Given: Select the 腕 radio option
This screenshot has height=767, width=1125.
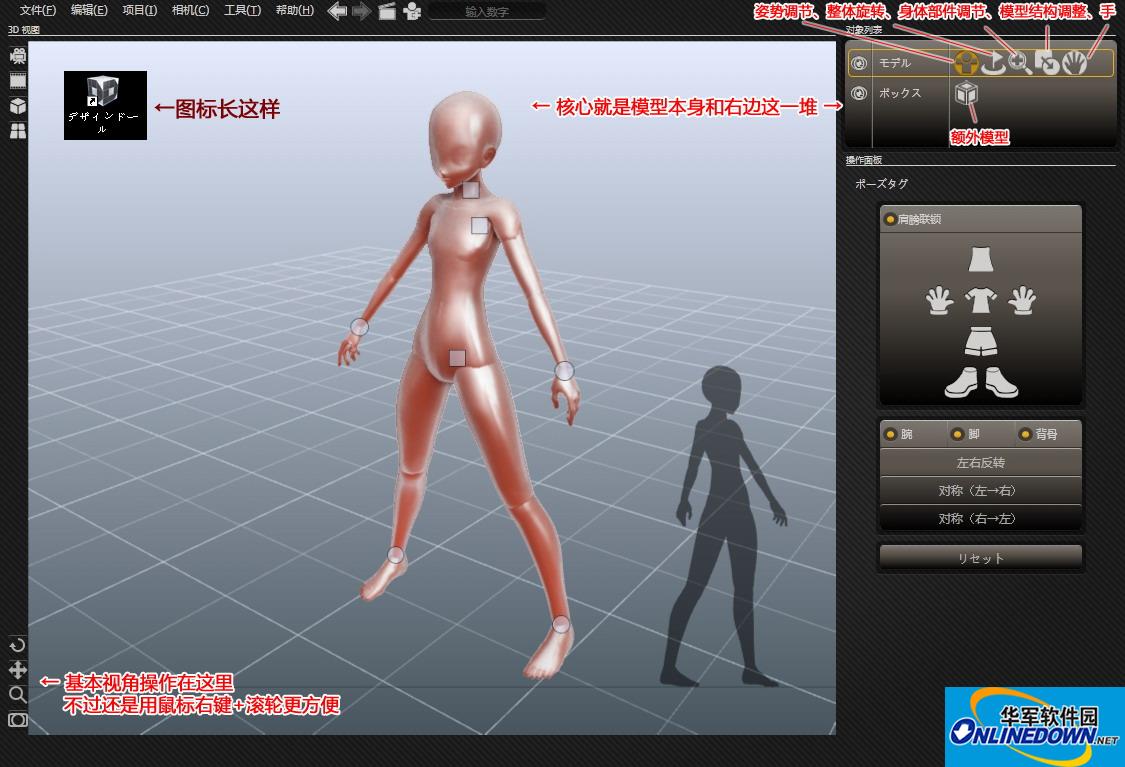Looking at the screenshot, I should tap(889, 434).
